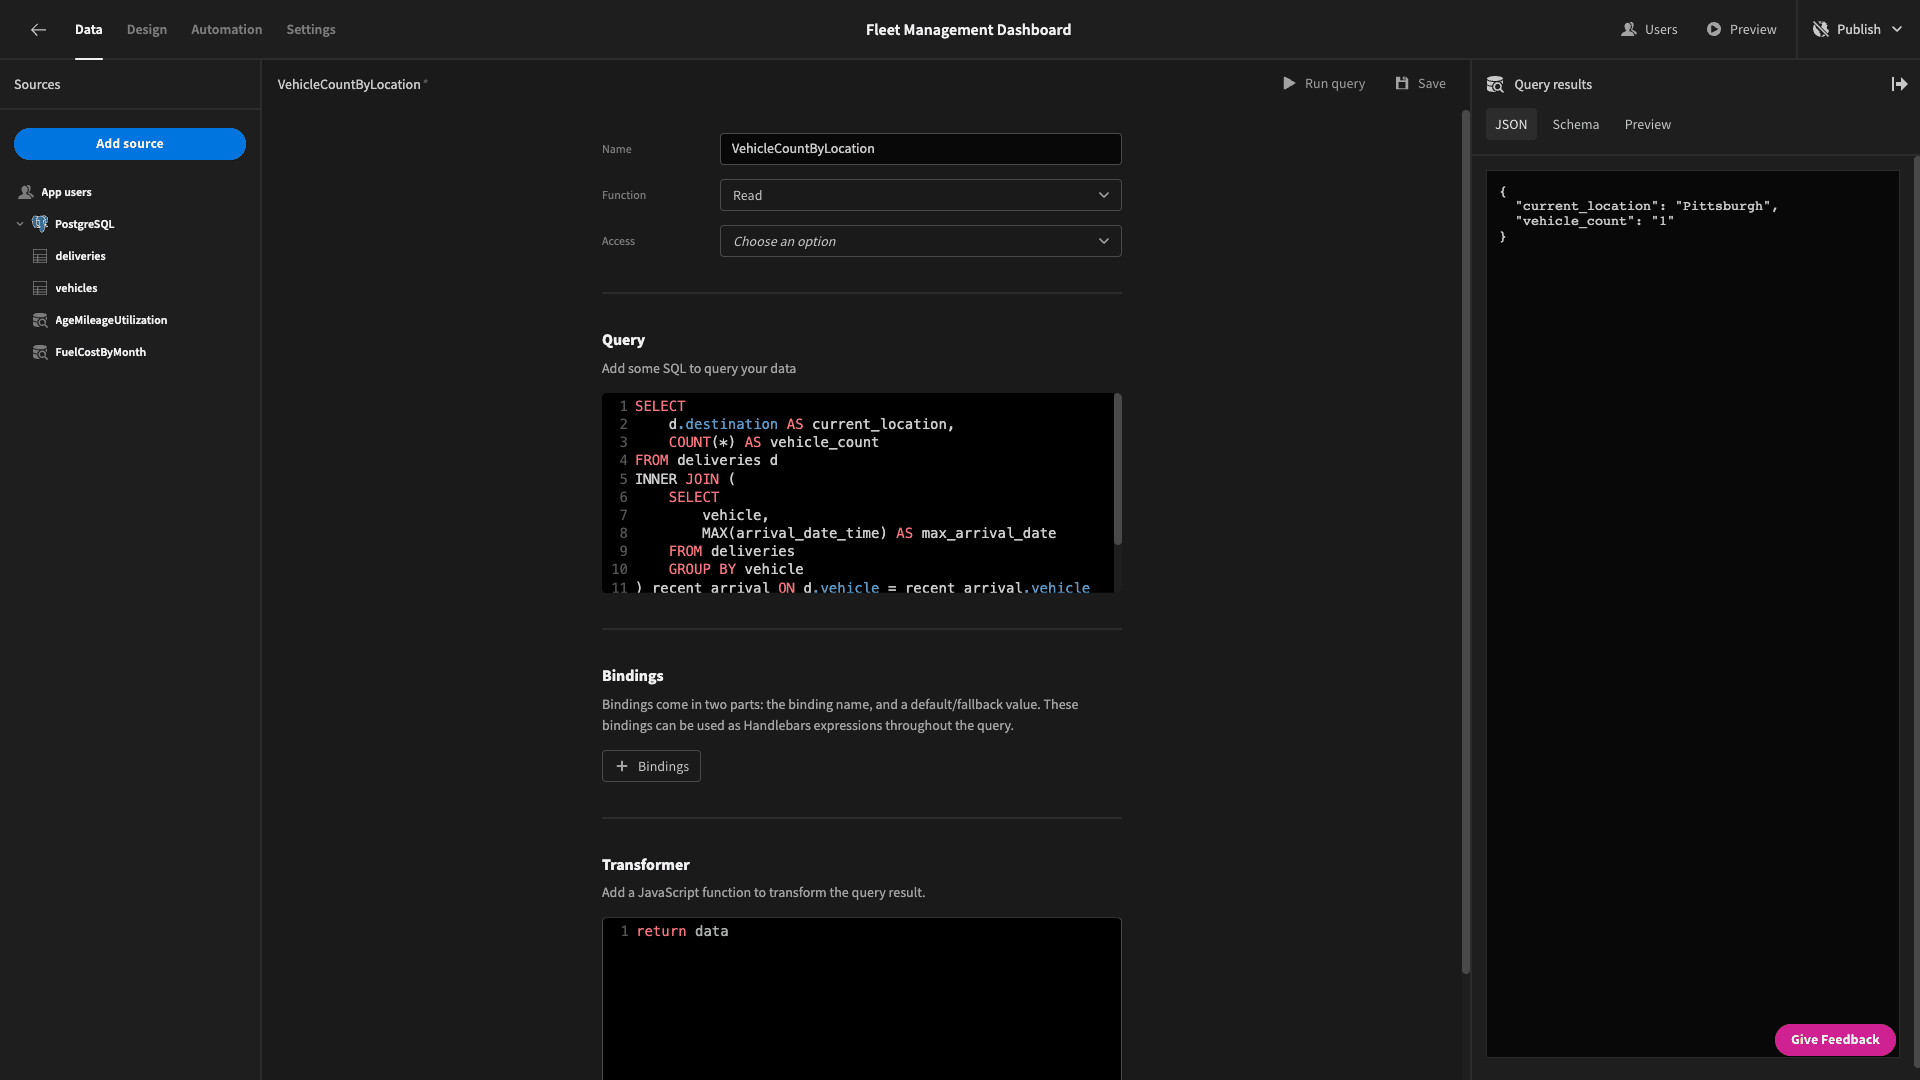This screenshot has height=1080, width=1920.
Task: Click the Give Feedback button
Action: 1835,1040
